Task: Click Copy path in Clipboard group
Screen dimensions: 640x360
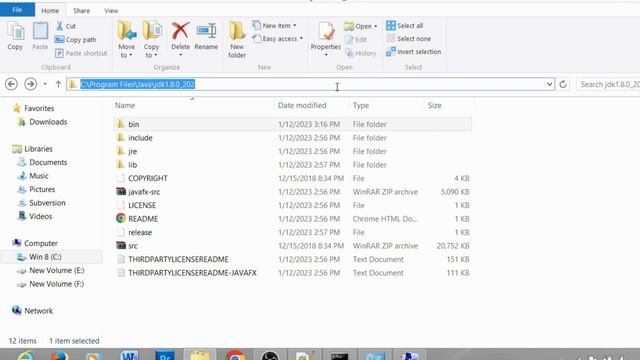Action: point(76,40)
